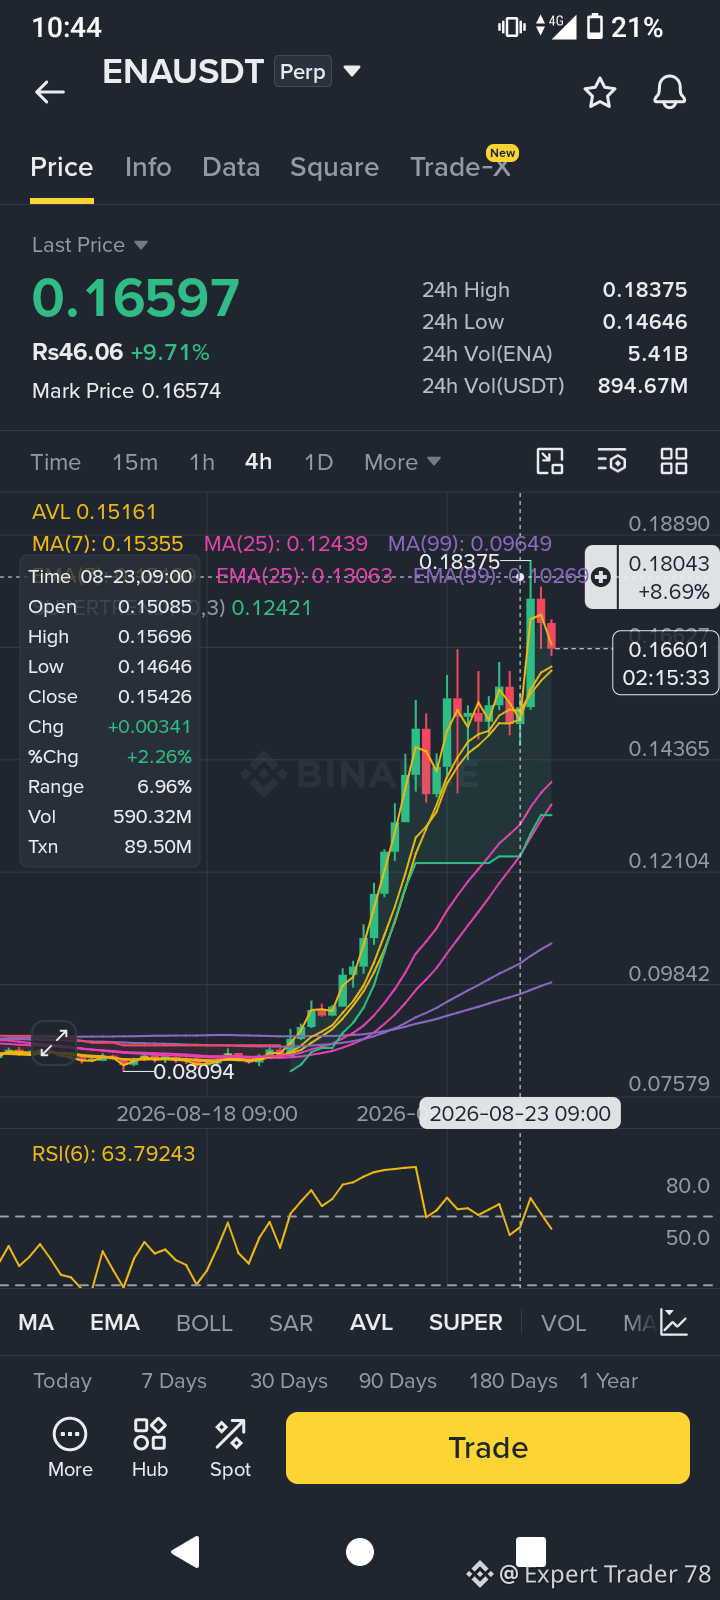
Task: Tap the yellow Trade button
Action: click(x=488, y=1448)
